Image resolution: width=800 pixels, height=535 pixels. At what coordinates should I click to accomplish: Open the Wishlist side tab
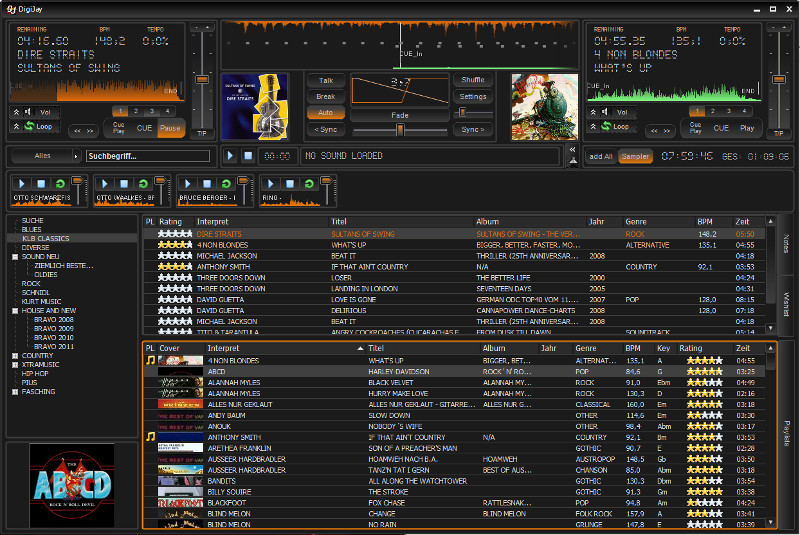click(x=786, y=304)
